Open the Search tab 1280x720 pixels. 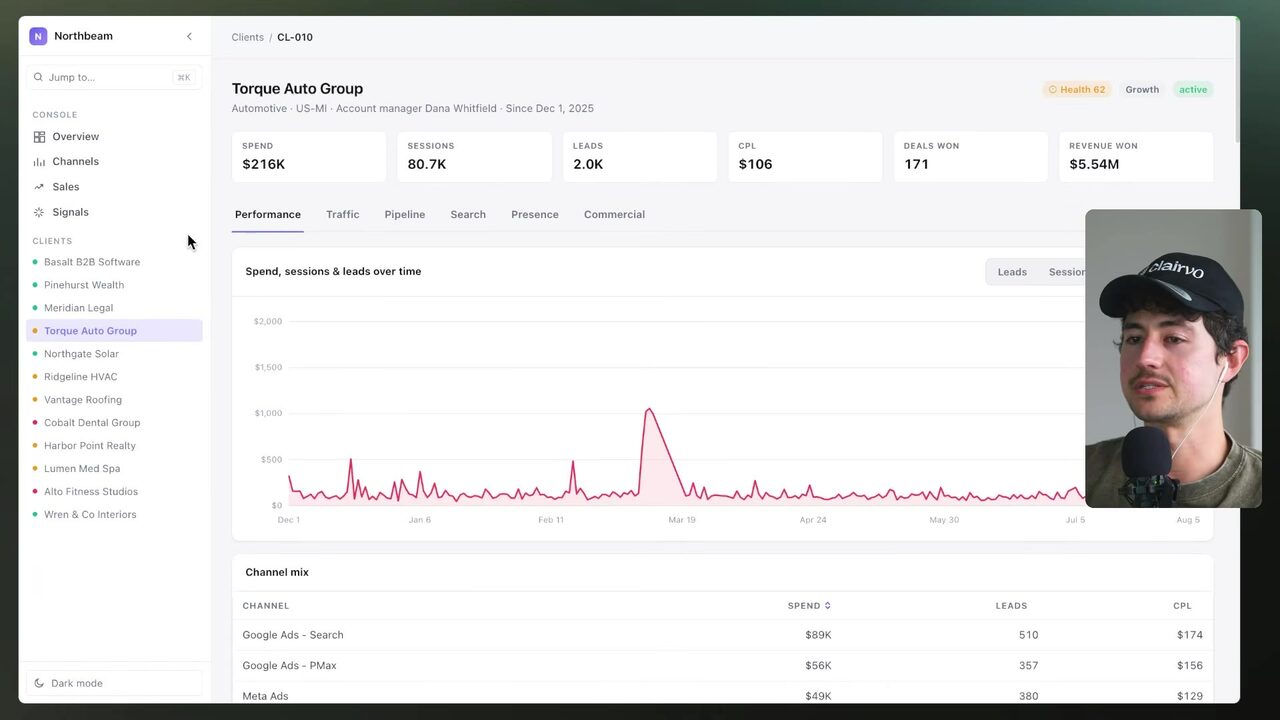click(468, 215)
